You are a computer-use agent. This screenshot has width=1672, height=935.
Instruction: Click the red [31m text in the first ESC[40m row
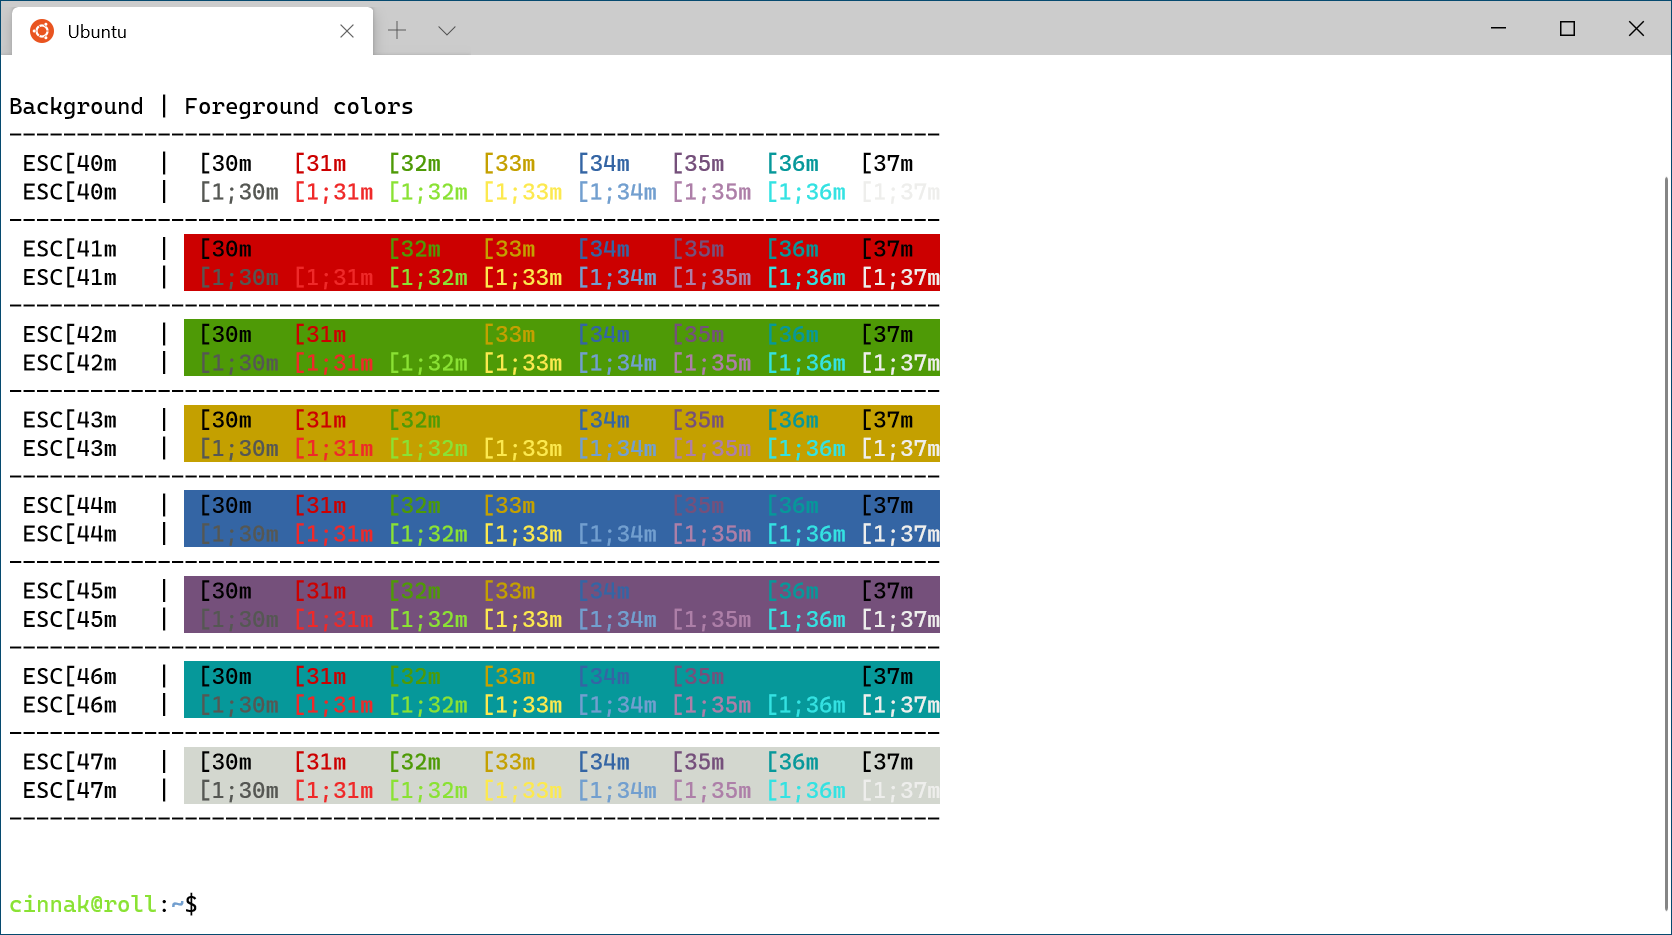320,163
